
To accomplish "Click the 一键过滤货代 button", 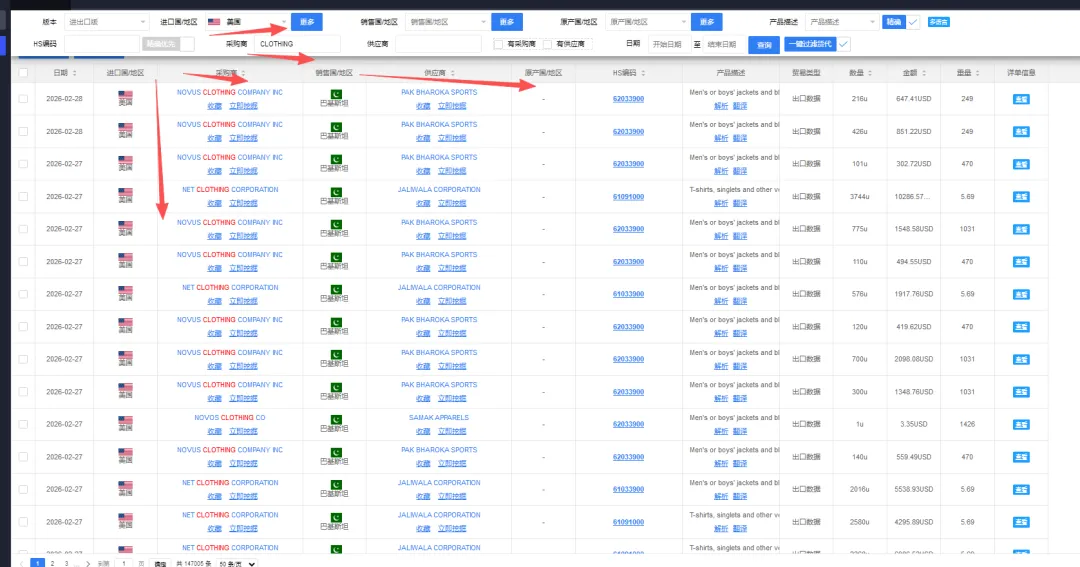I will [810, 44].
